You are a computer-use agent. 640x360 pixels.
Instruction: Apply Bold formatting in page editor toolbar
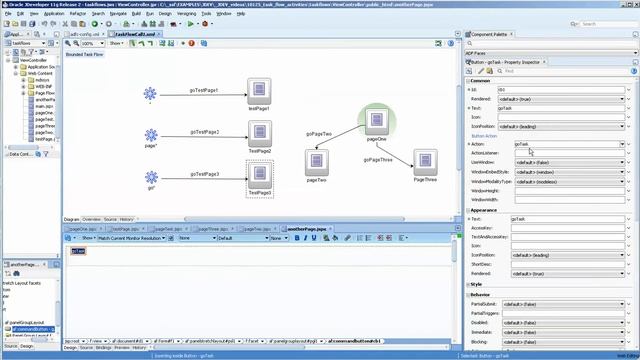tap(297, 238)
